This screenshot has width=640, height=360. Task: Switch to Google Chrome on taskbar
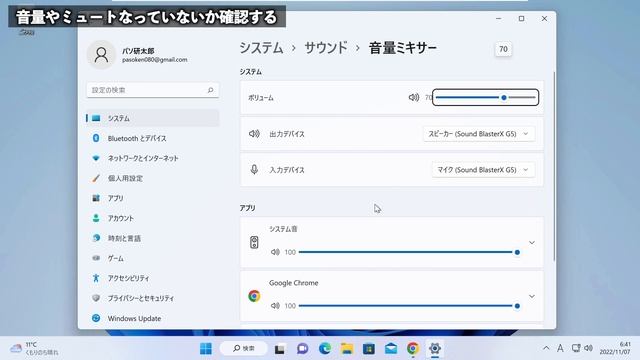point(413,349)
